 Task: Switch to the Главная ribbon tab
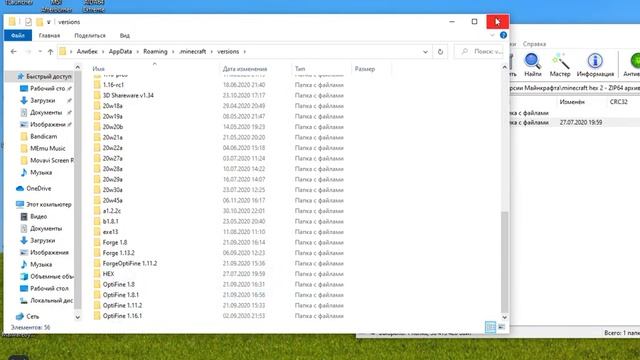tap(49, 36)
